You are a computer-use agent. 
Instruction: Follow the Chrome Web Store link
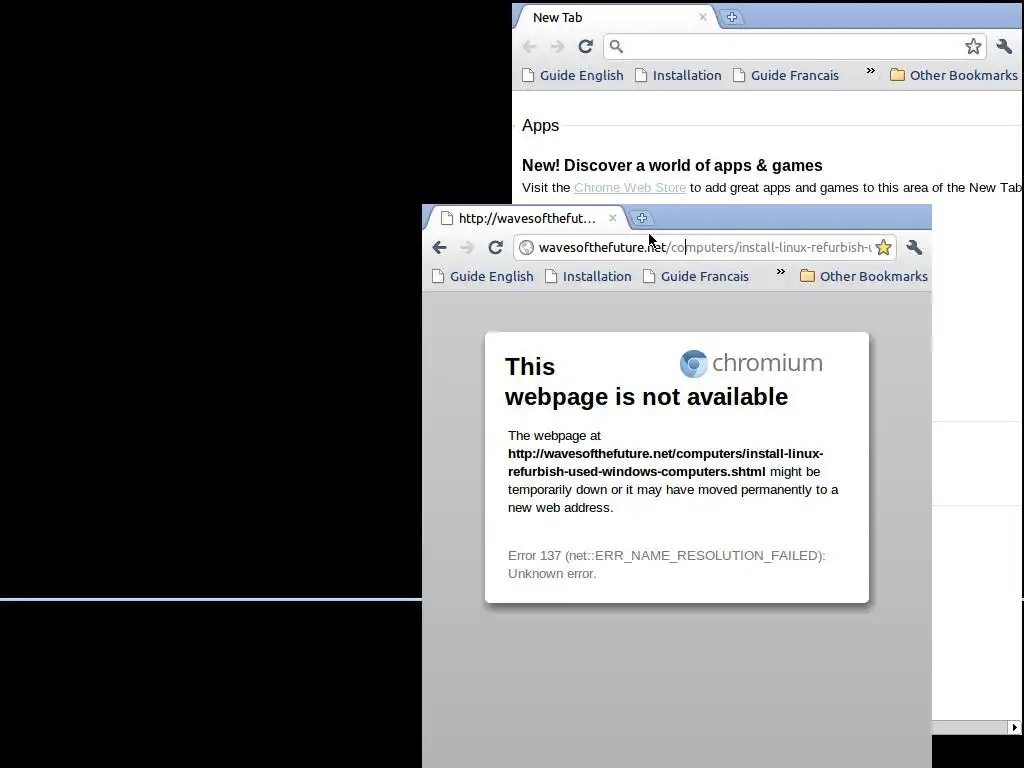pos(630,187)
